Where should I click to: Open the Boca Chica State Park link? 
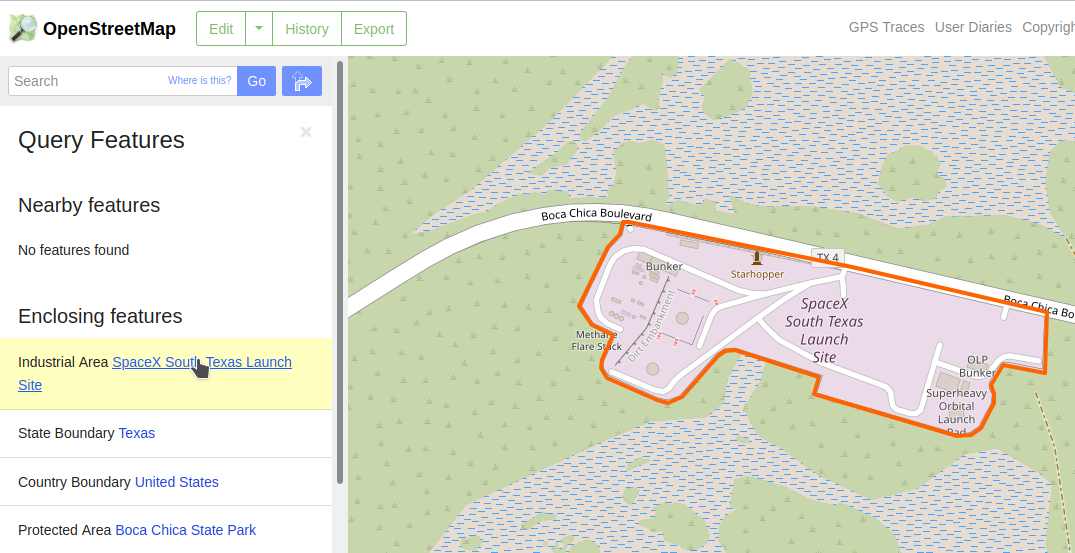[186, 530]
